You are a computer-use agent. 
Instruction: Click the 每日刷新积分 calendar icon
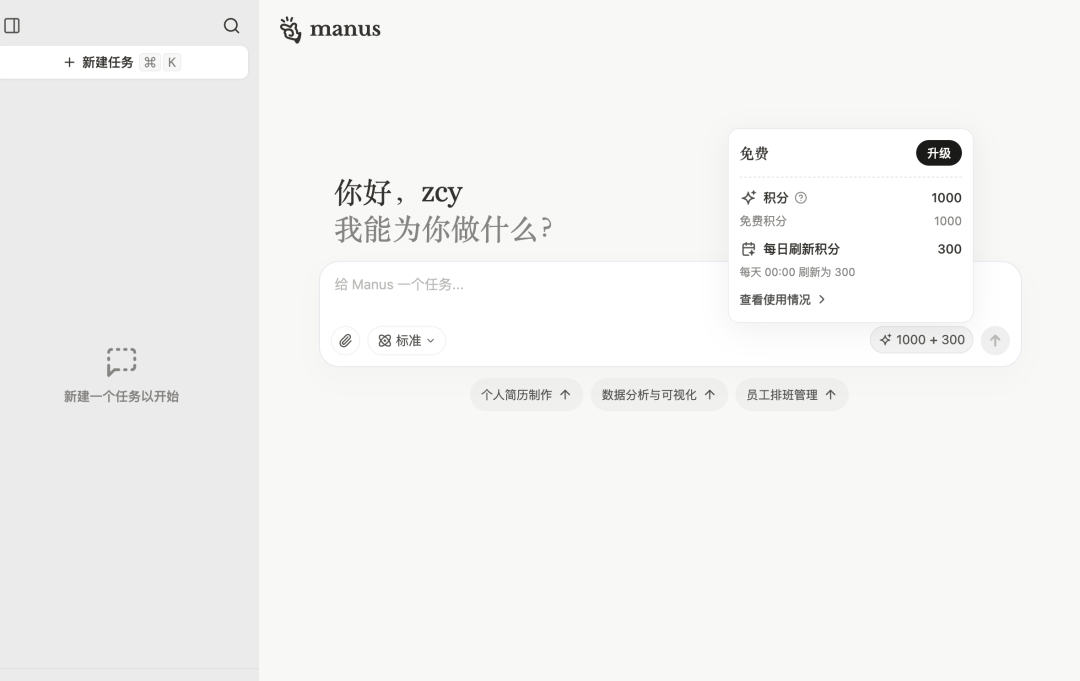(x=749, y=249)
